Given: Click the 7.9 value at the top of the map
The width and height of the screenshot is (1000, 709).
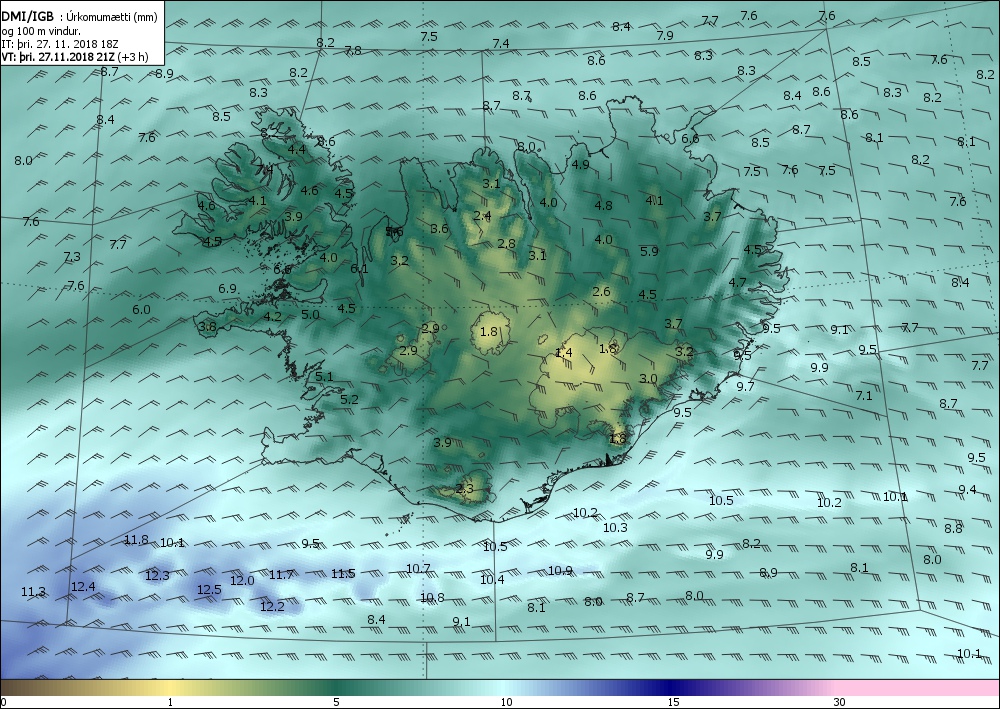Looking at the screenshot, I should (665, 36).
